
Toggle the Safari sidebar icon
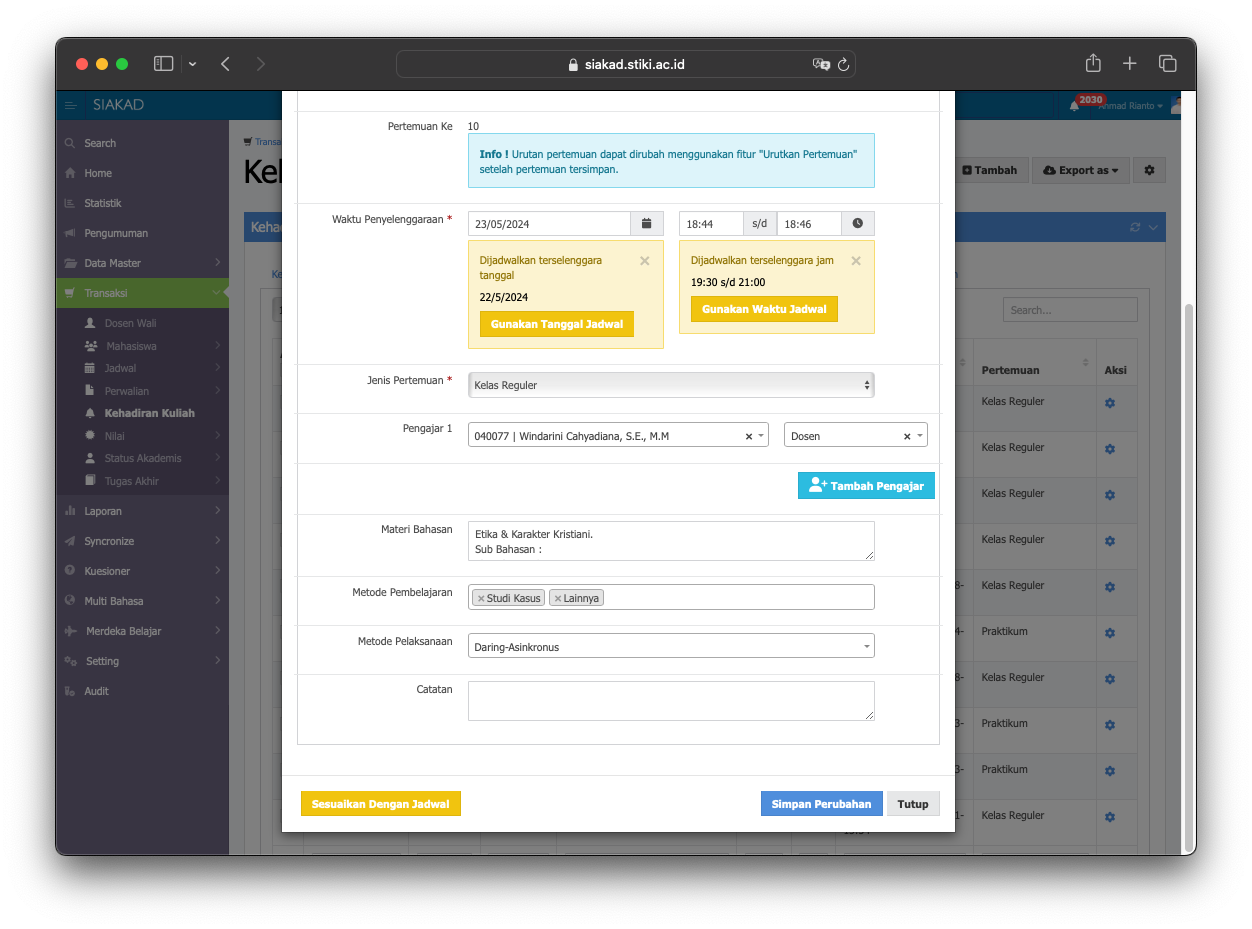[x=163, y=64]
